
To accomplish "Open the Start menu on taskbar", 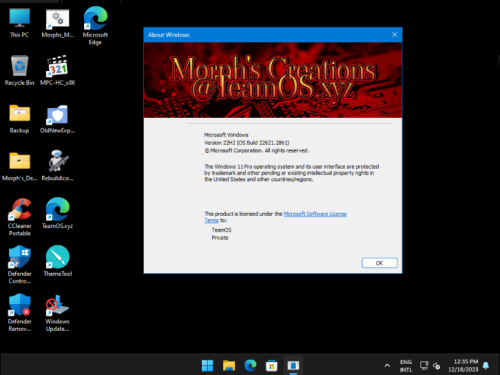I will 207,365.
